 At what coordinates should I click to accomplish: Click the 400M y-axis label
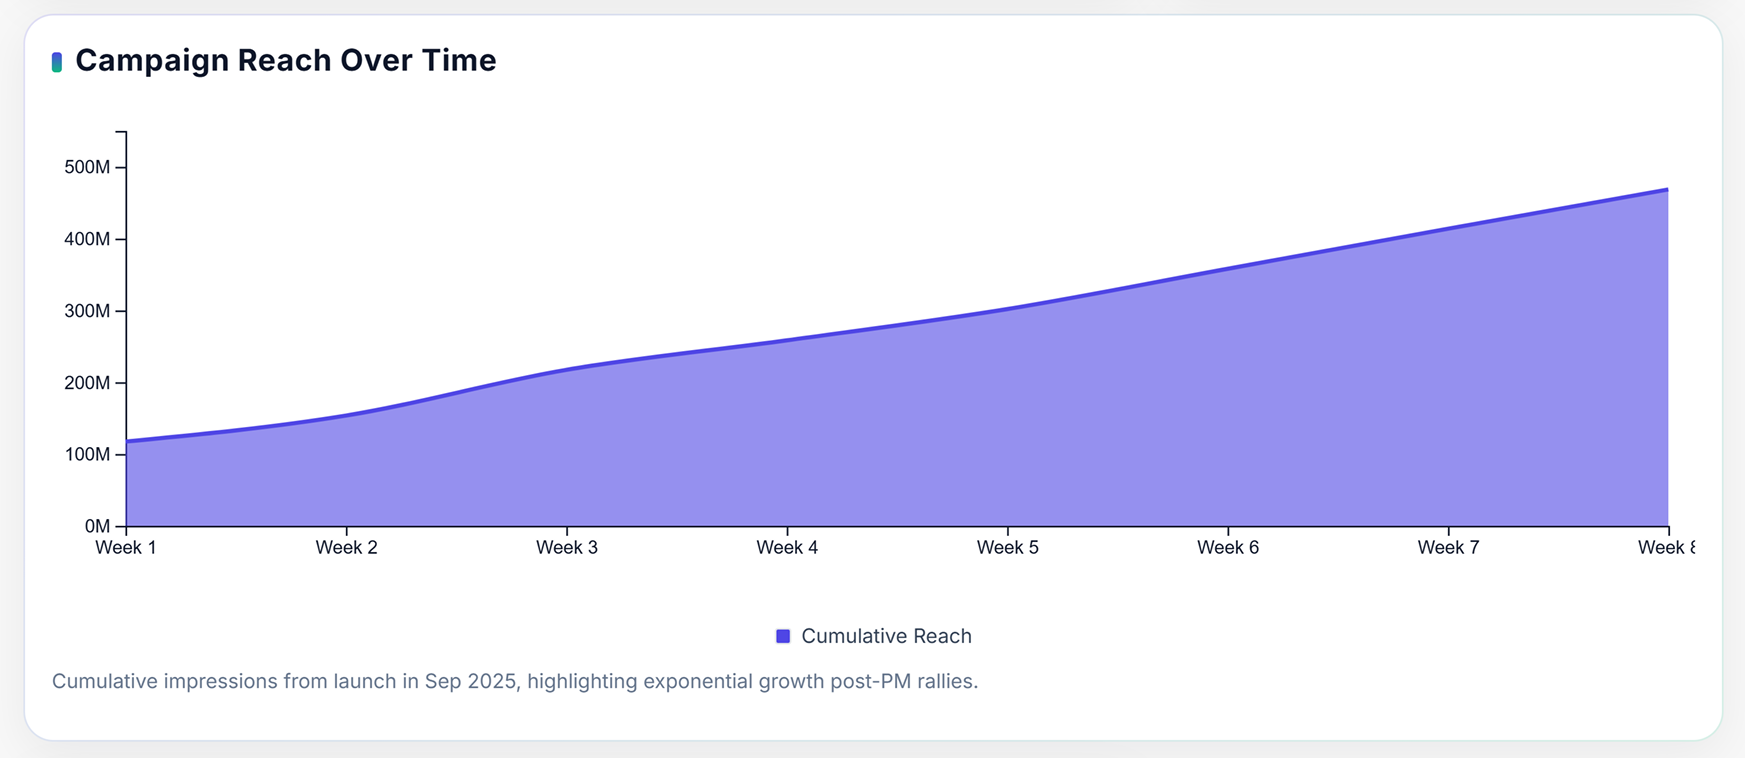[87, 239]
